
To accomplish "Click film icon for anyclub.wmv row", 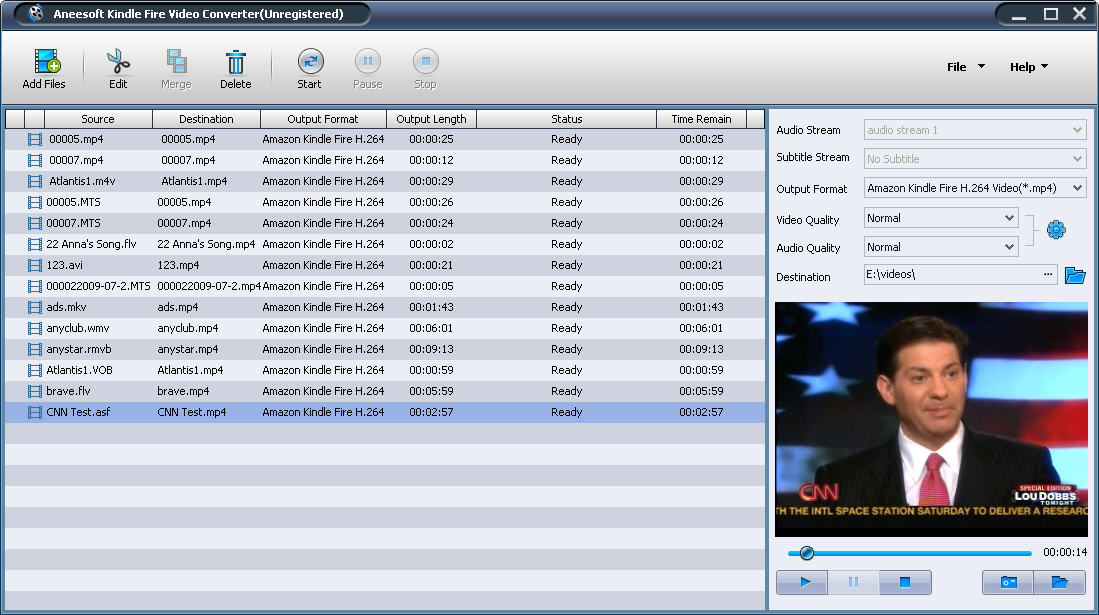I will 34,329.
